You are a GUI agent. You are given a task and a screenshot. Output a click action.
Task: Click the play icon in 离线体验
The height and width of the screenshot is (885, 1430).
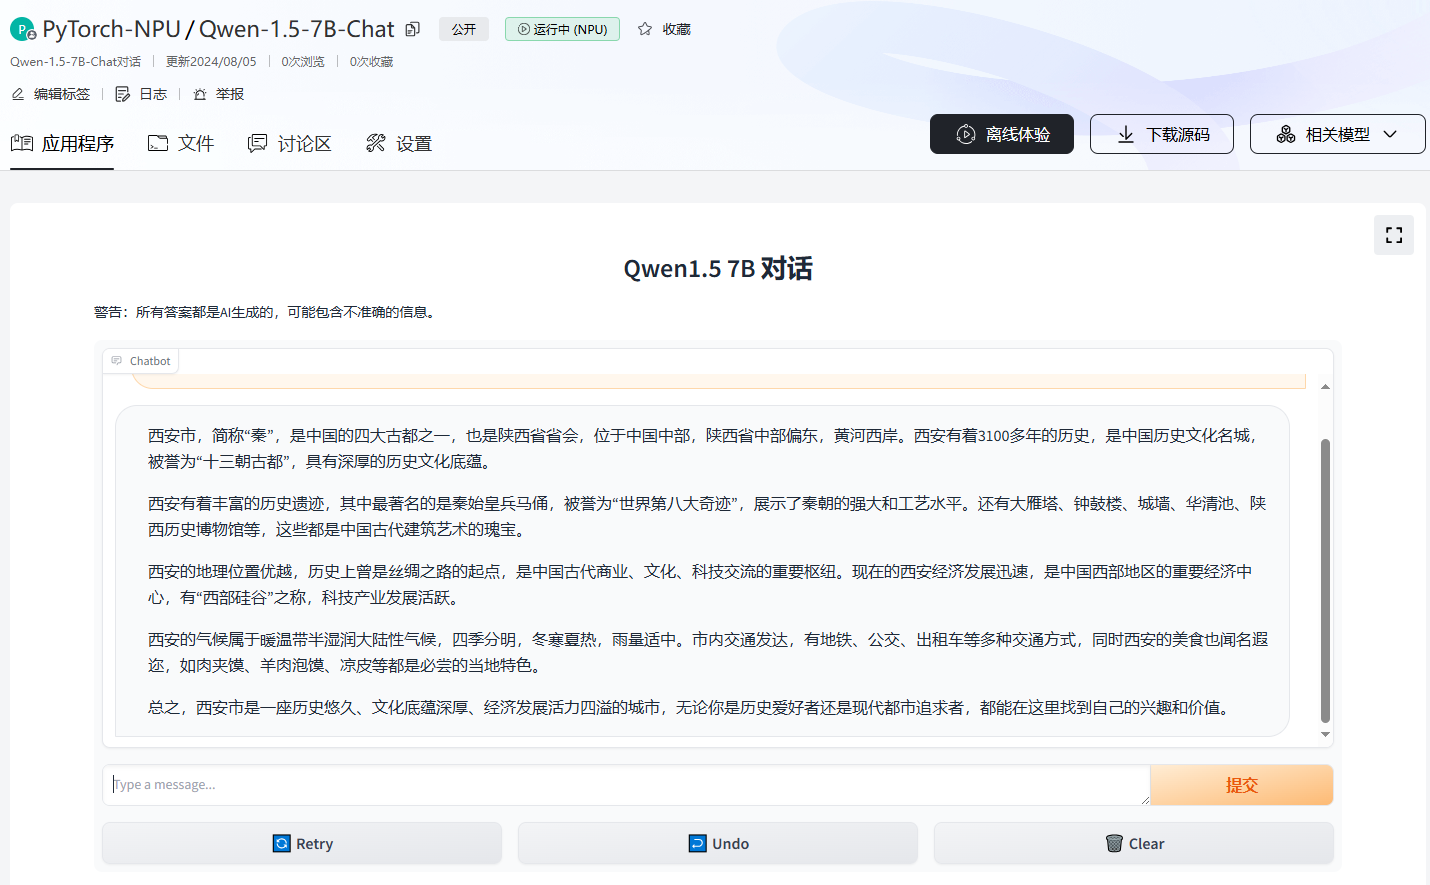click(966, 134)
